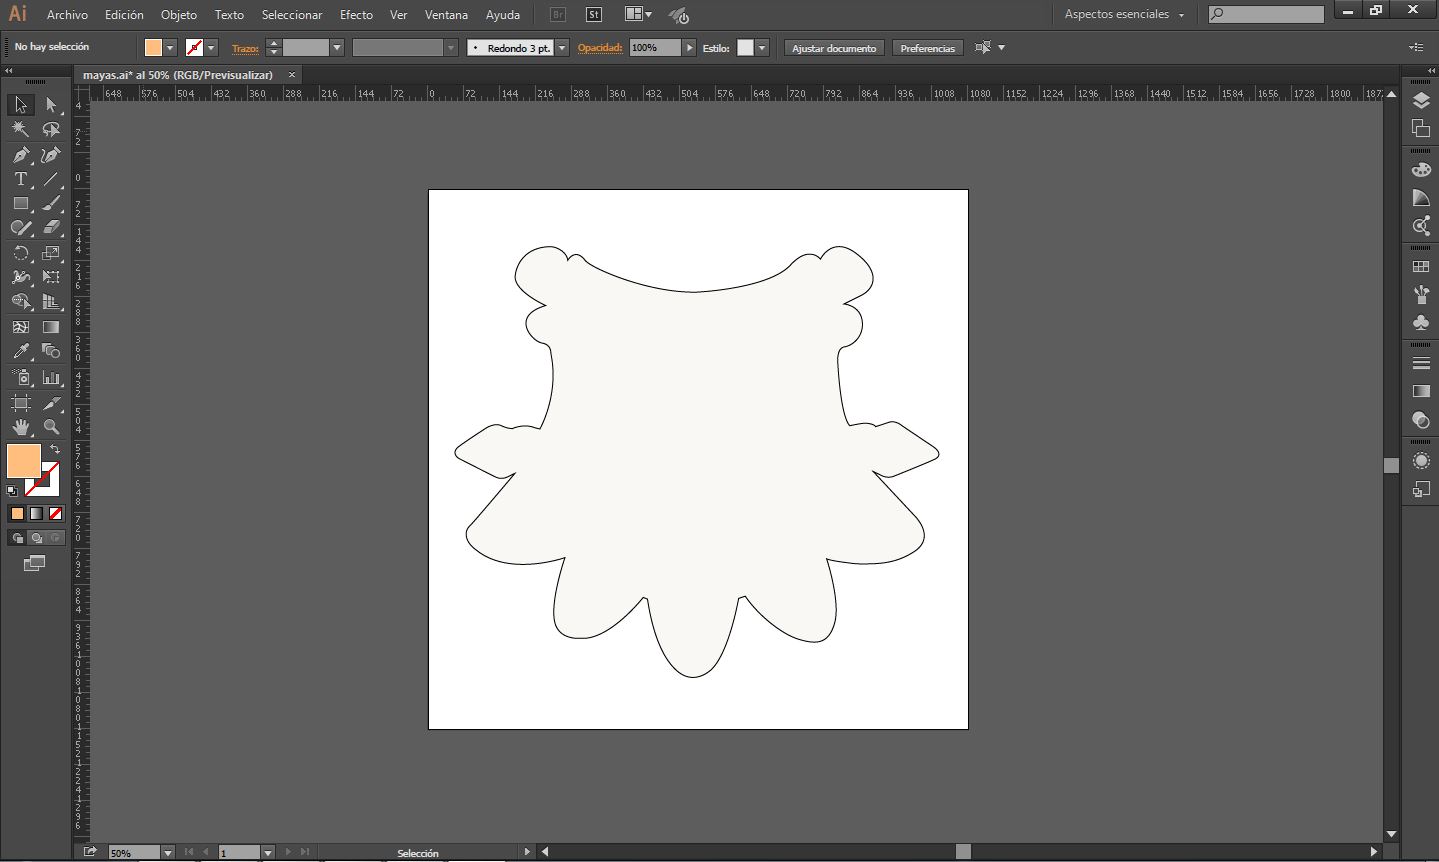
Task: Reset to default fill and stroke
Action: point(12,491)
